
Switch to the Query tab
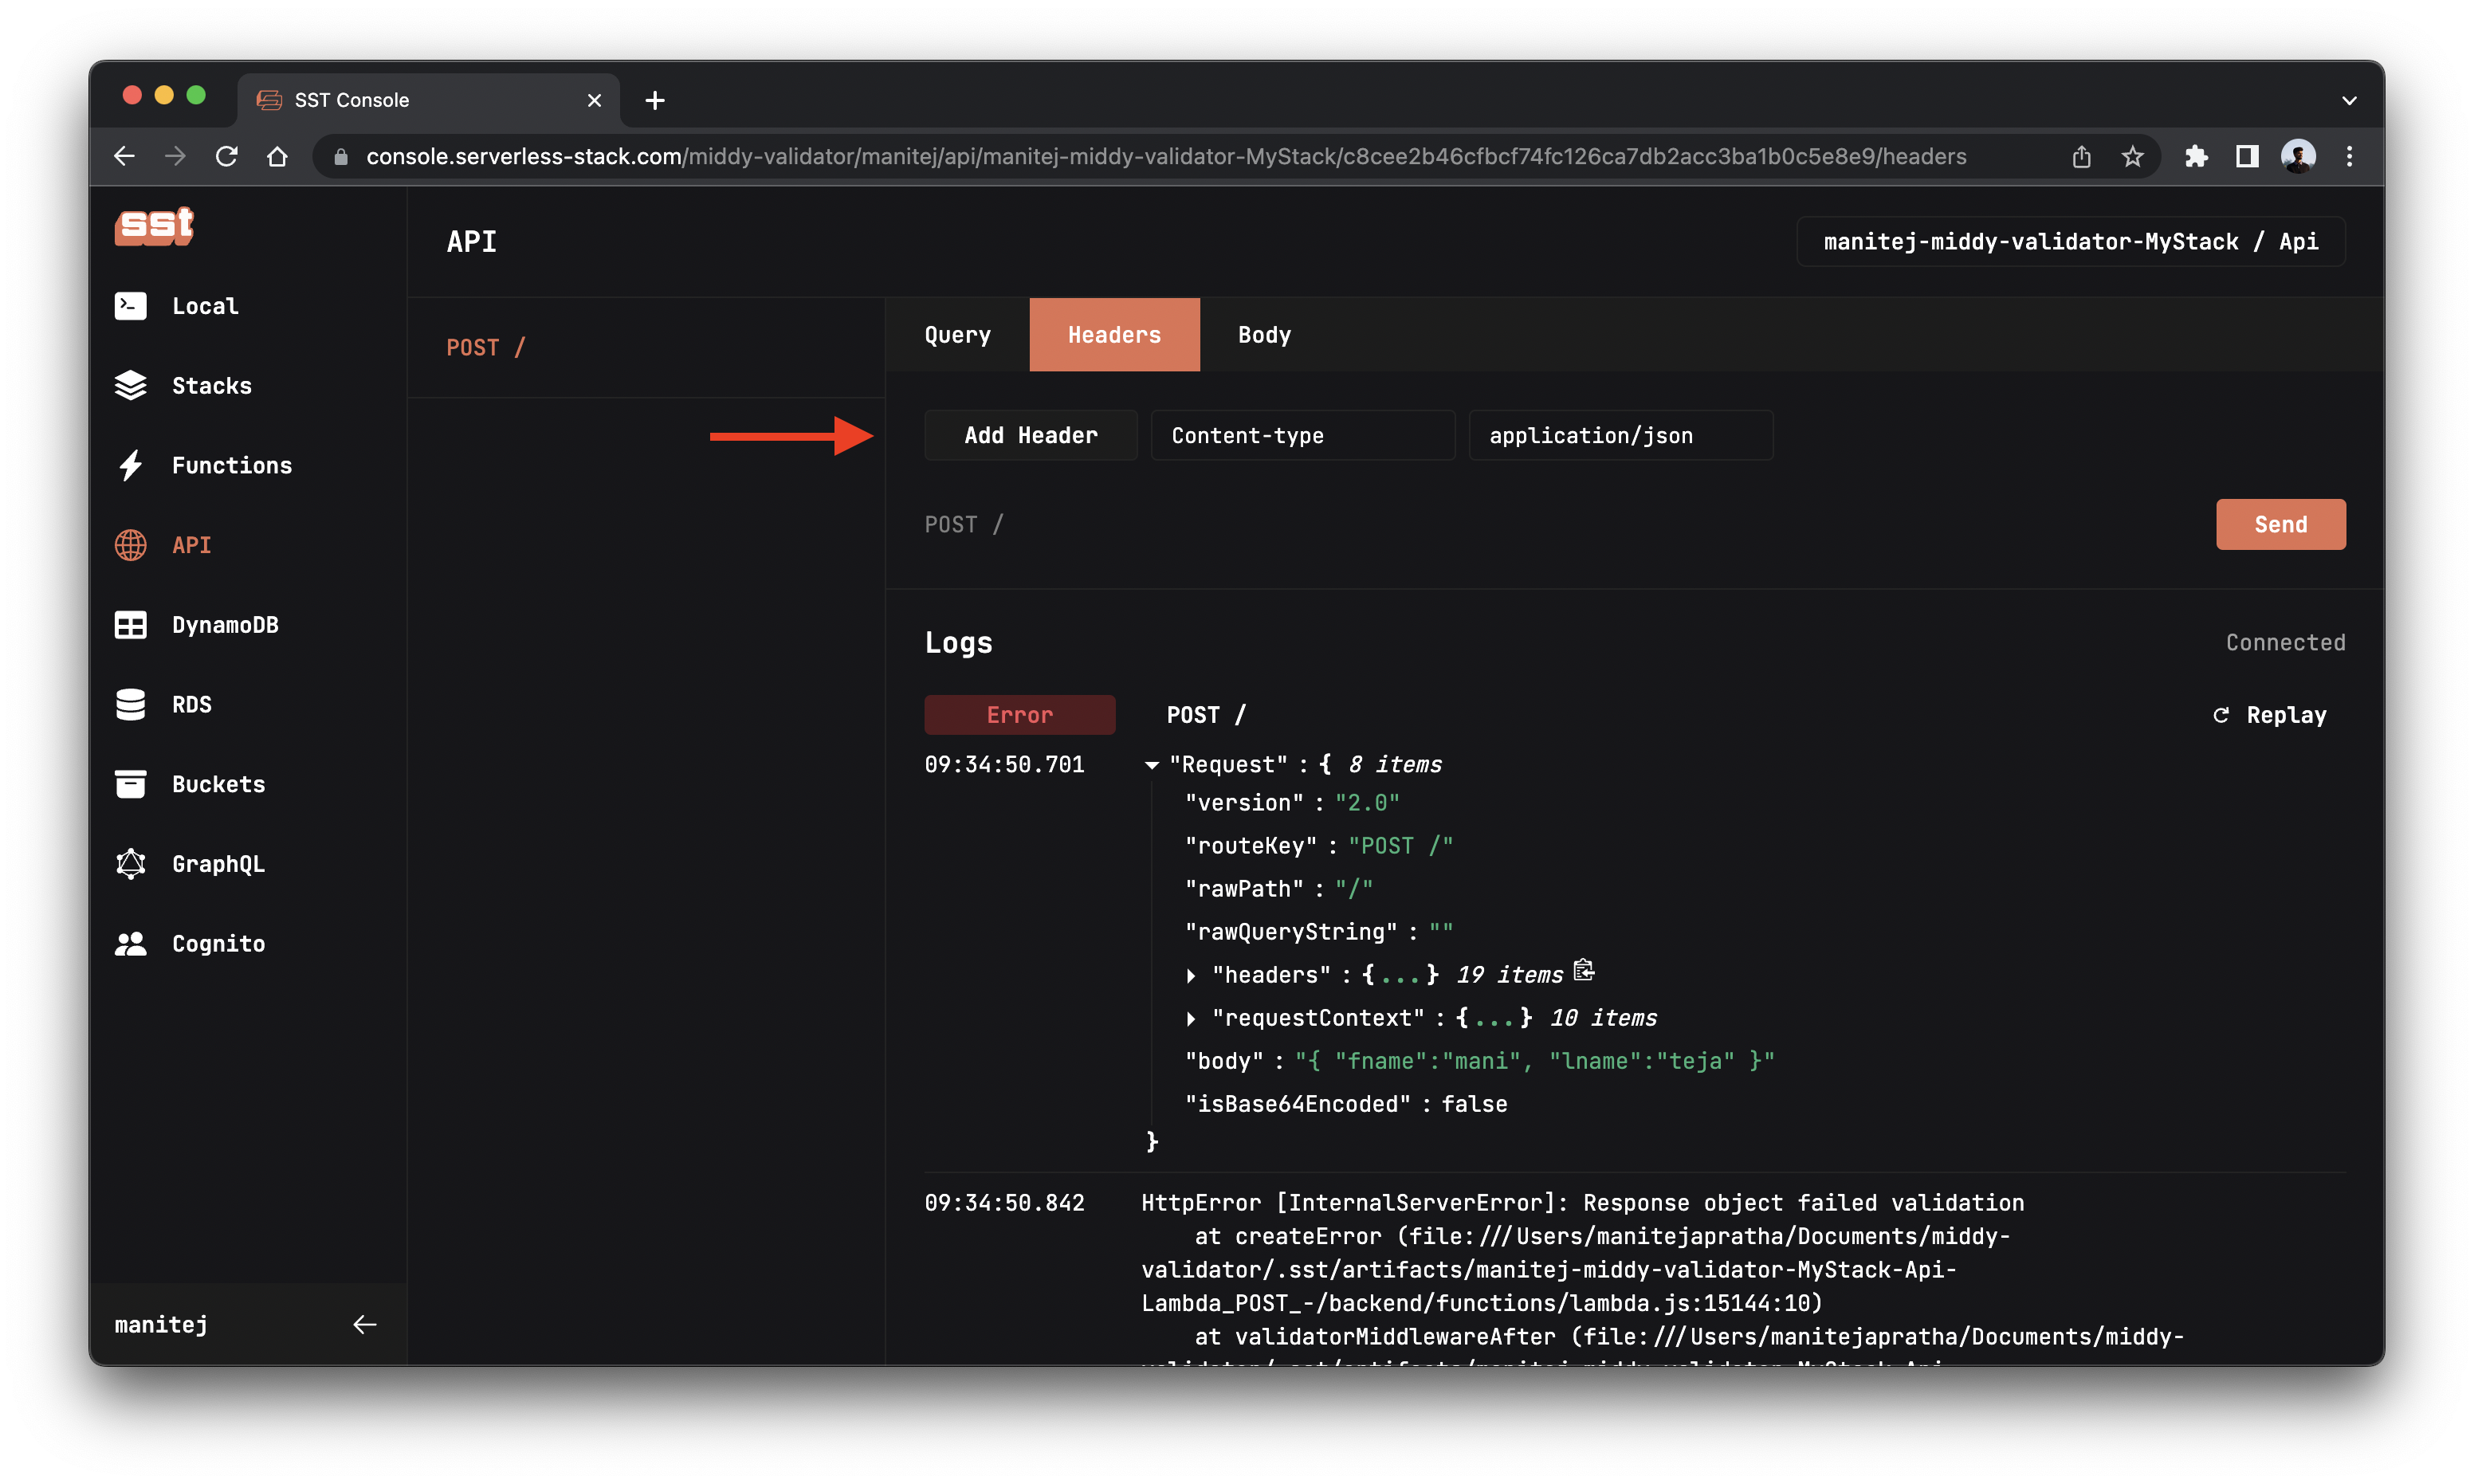pyautogui.click(x=959, y=334)
